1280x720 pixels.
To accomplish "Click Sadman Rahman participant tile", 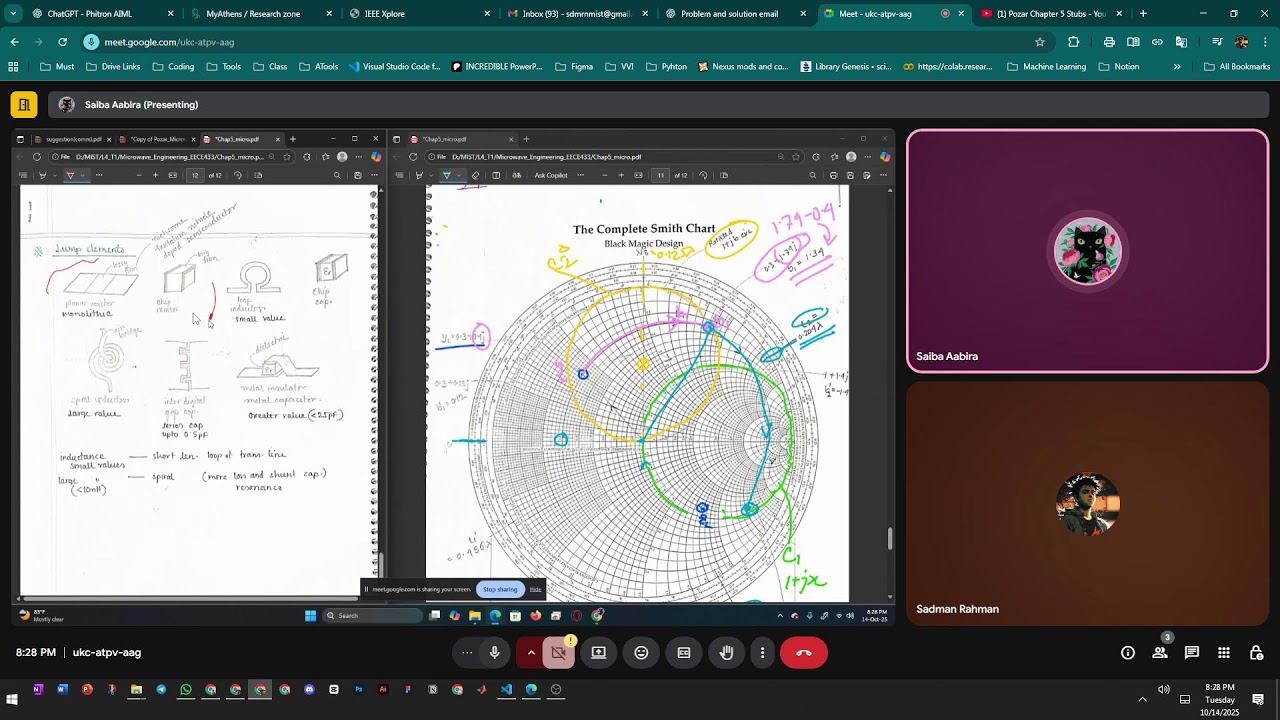I will pos(1087,504).
